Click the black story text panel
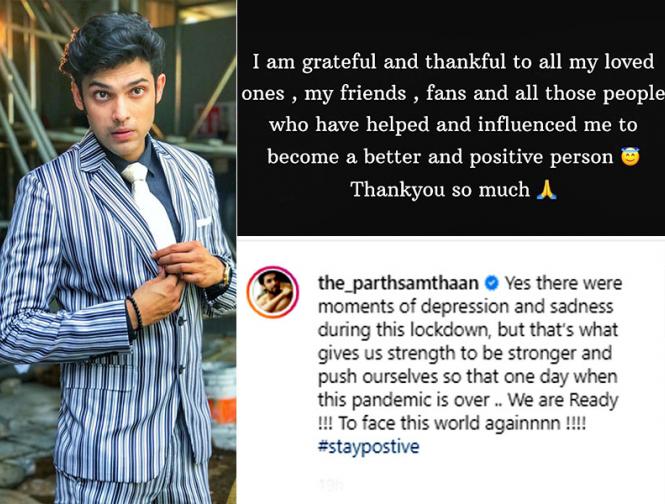This screenshot has width=665, height=504. (451, 118)
